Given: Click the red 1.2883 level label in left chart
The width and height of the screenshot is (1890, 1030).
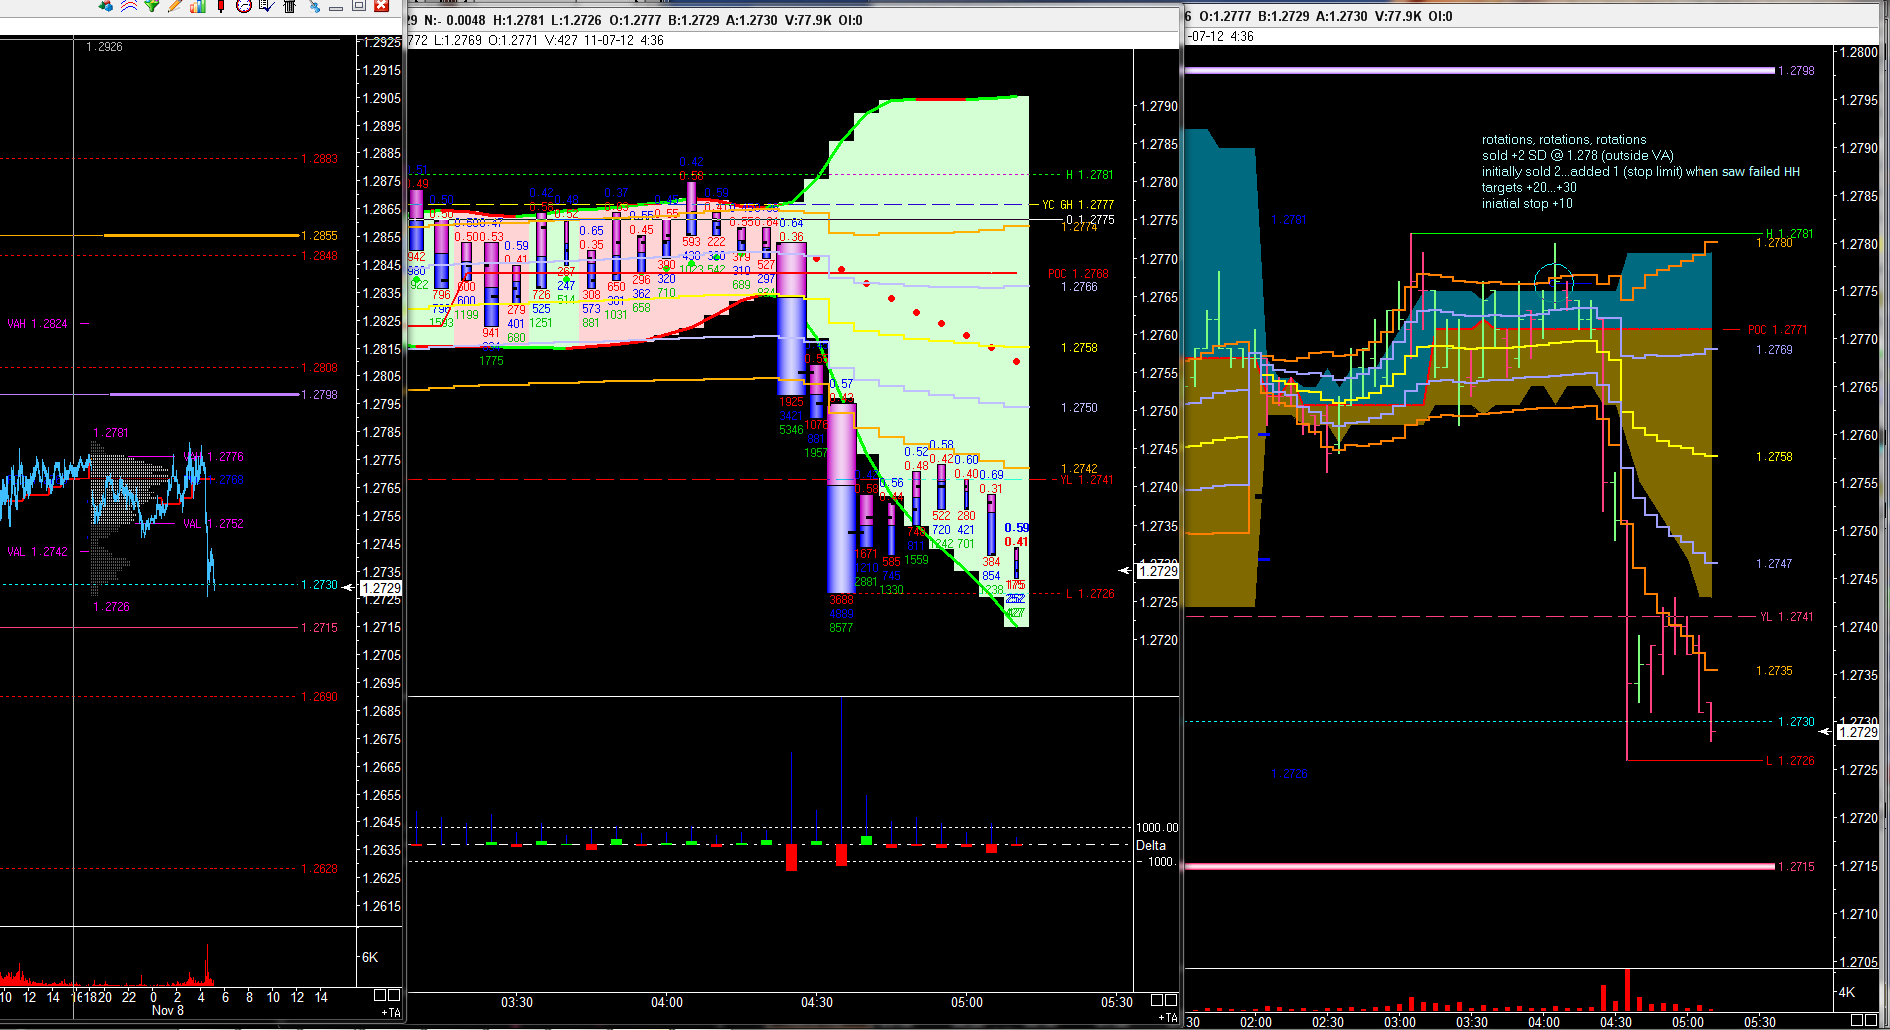Looking at the screenshot, I should point(320,159).
